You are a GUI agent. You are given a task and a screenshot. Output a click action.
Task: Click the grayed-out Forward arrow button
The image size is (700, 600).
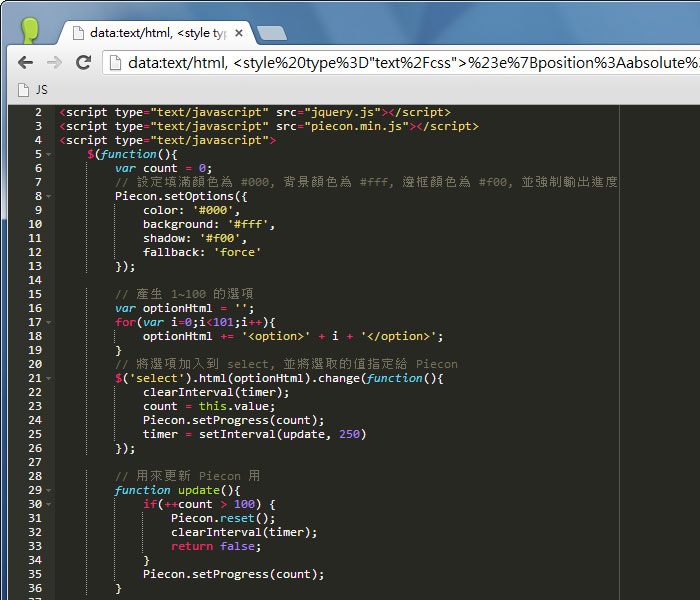54,63
